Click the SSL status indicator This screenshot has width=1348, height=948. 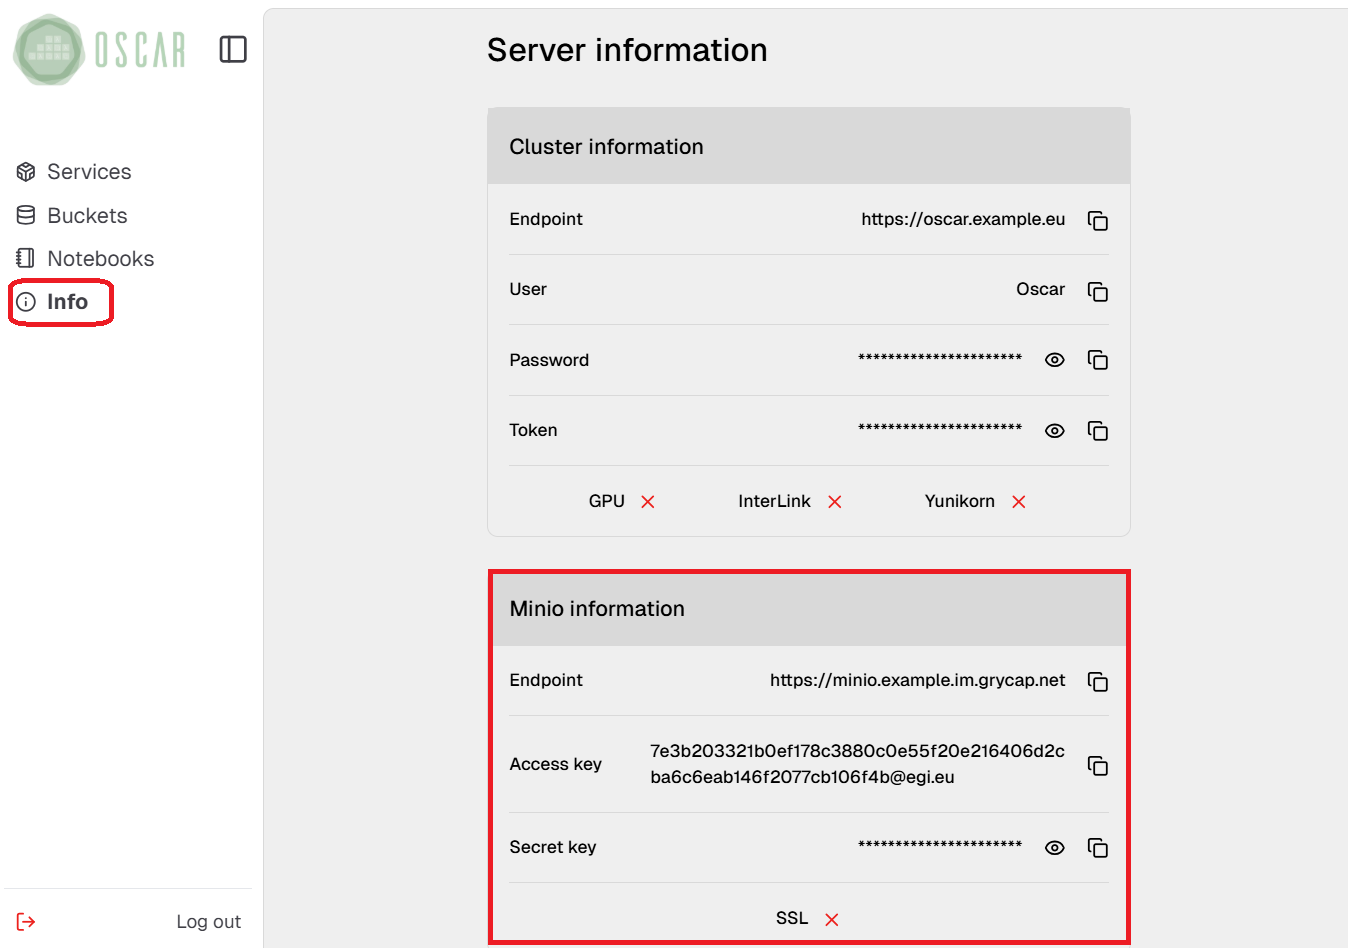(831, 919)
